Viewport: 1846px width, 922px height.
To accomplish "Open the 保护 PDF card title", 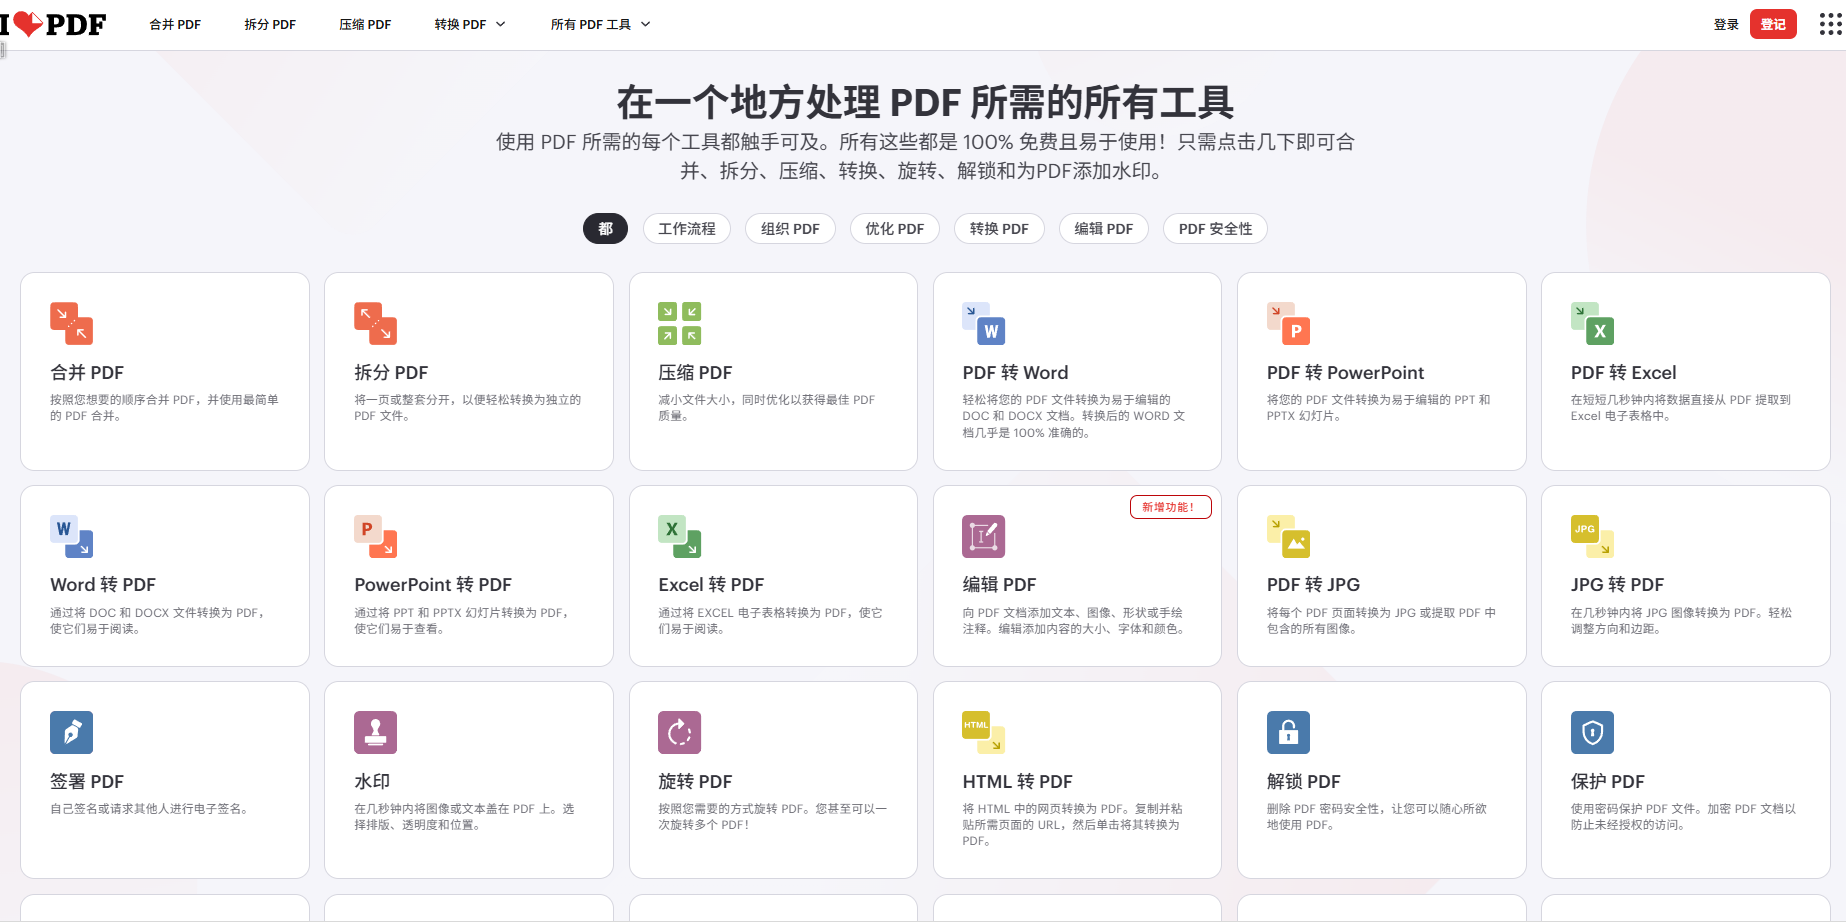I will (x=1607, y=782).
